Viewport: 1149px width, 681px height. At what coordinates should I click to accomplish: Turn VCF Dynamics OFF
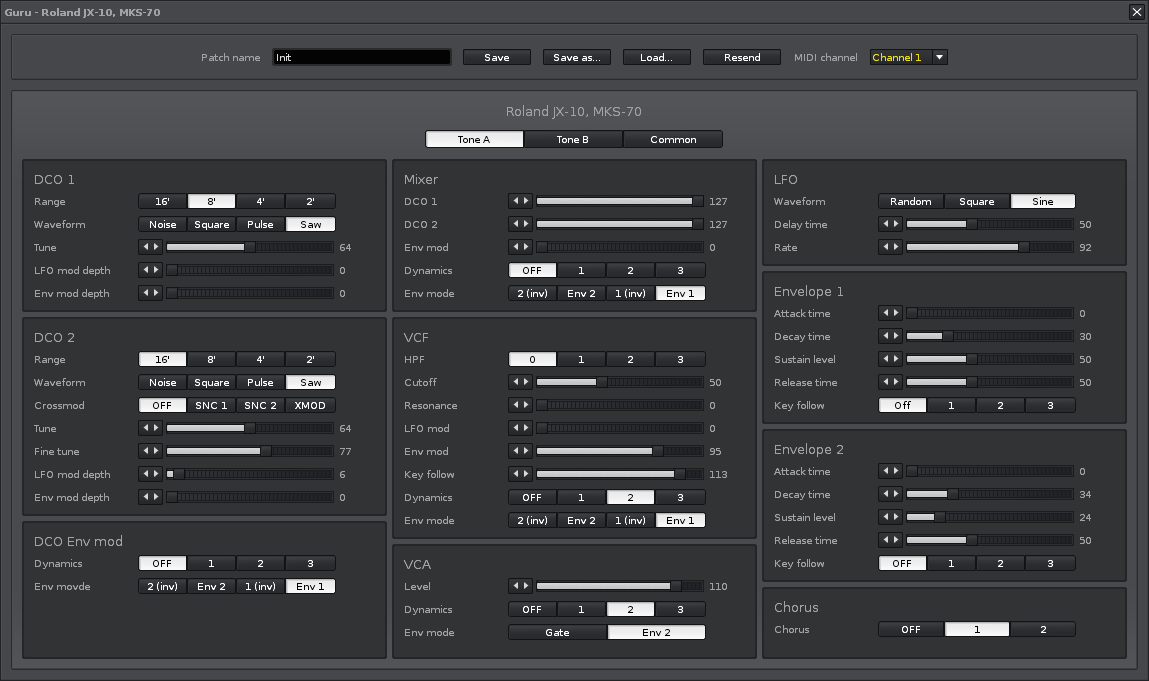532,497
